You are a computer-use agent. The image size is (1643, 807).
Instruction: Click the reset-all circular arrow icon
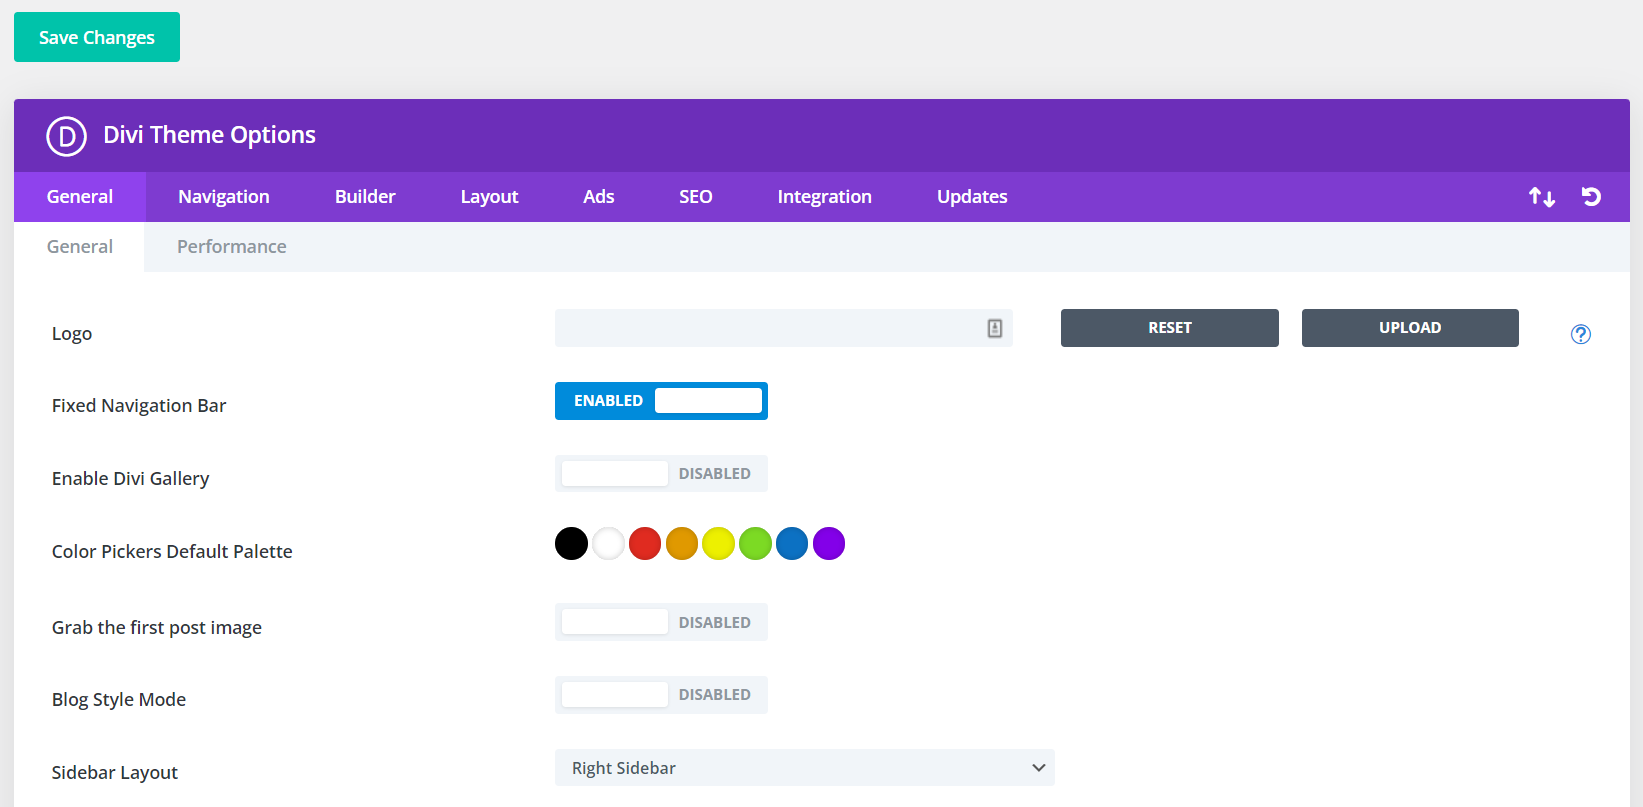pos(1591,197)
